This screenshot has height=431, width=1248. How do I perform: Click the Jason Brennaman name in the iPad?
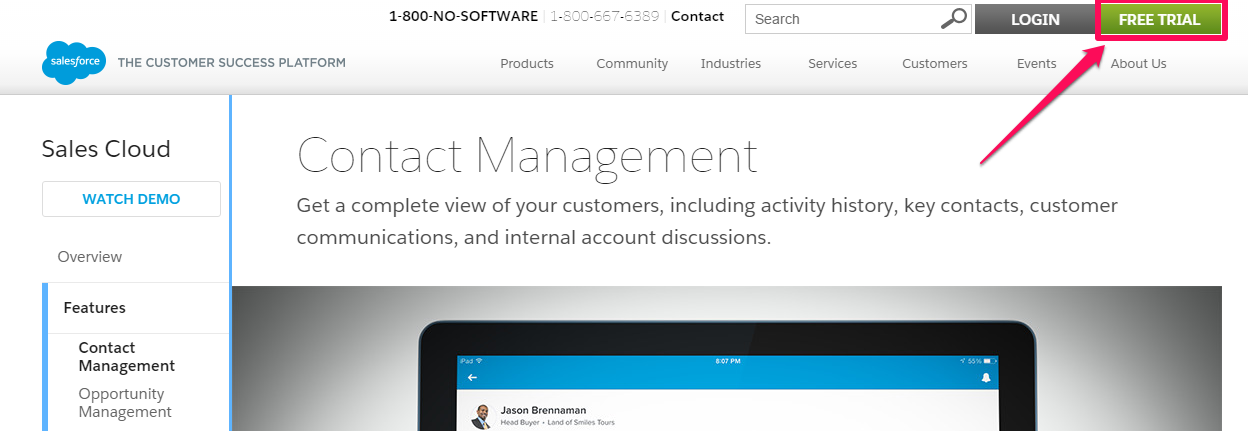[543, 410]
